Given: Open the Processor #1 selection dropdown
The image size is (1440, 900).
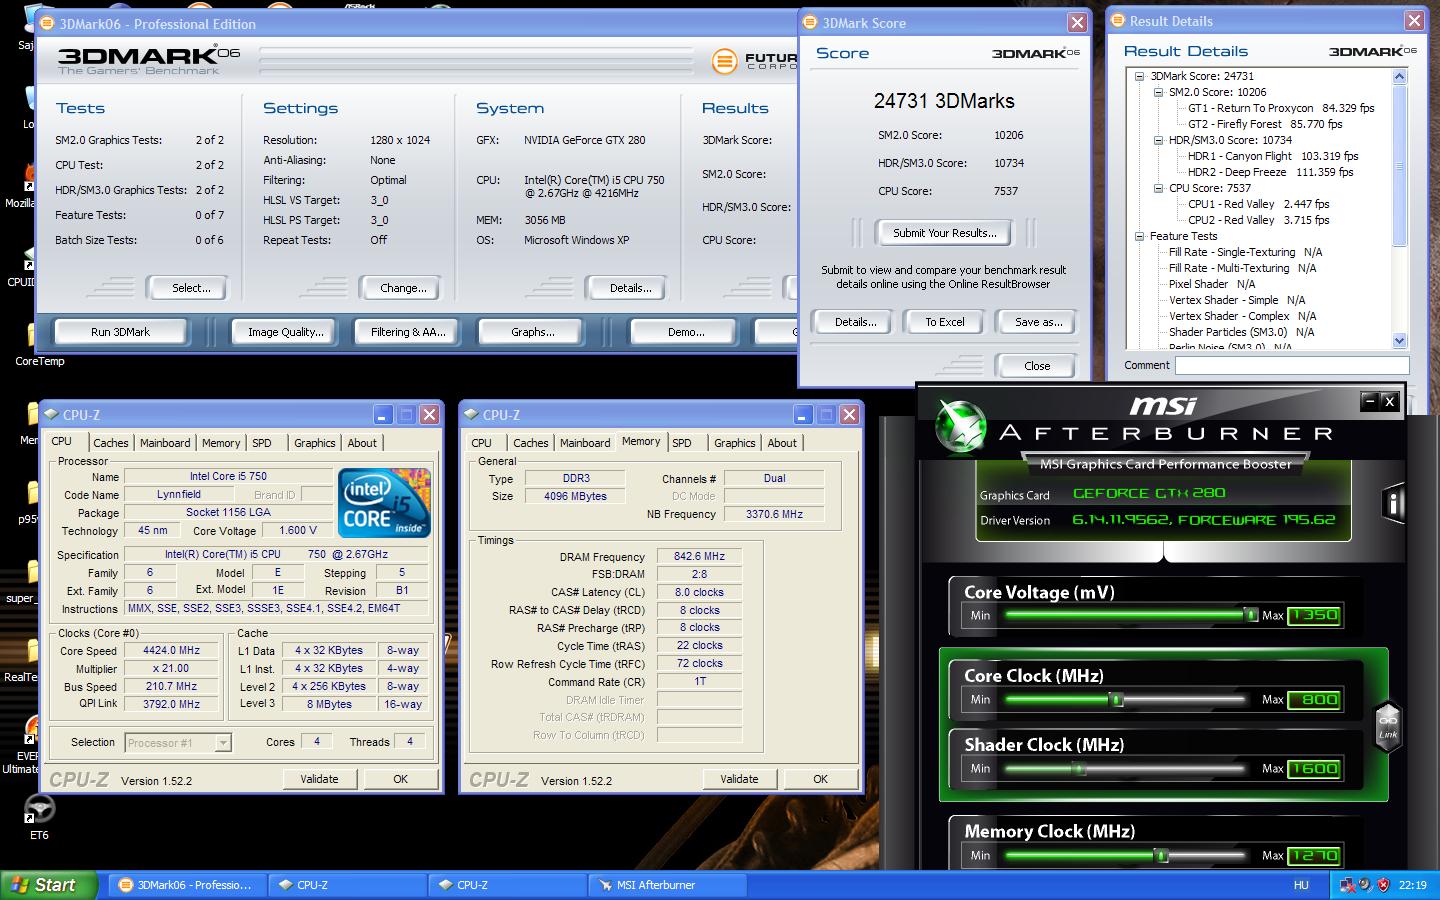Looking at the screenshot, I should coord(223,743).
